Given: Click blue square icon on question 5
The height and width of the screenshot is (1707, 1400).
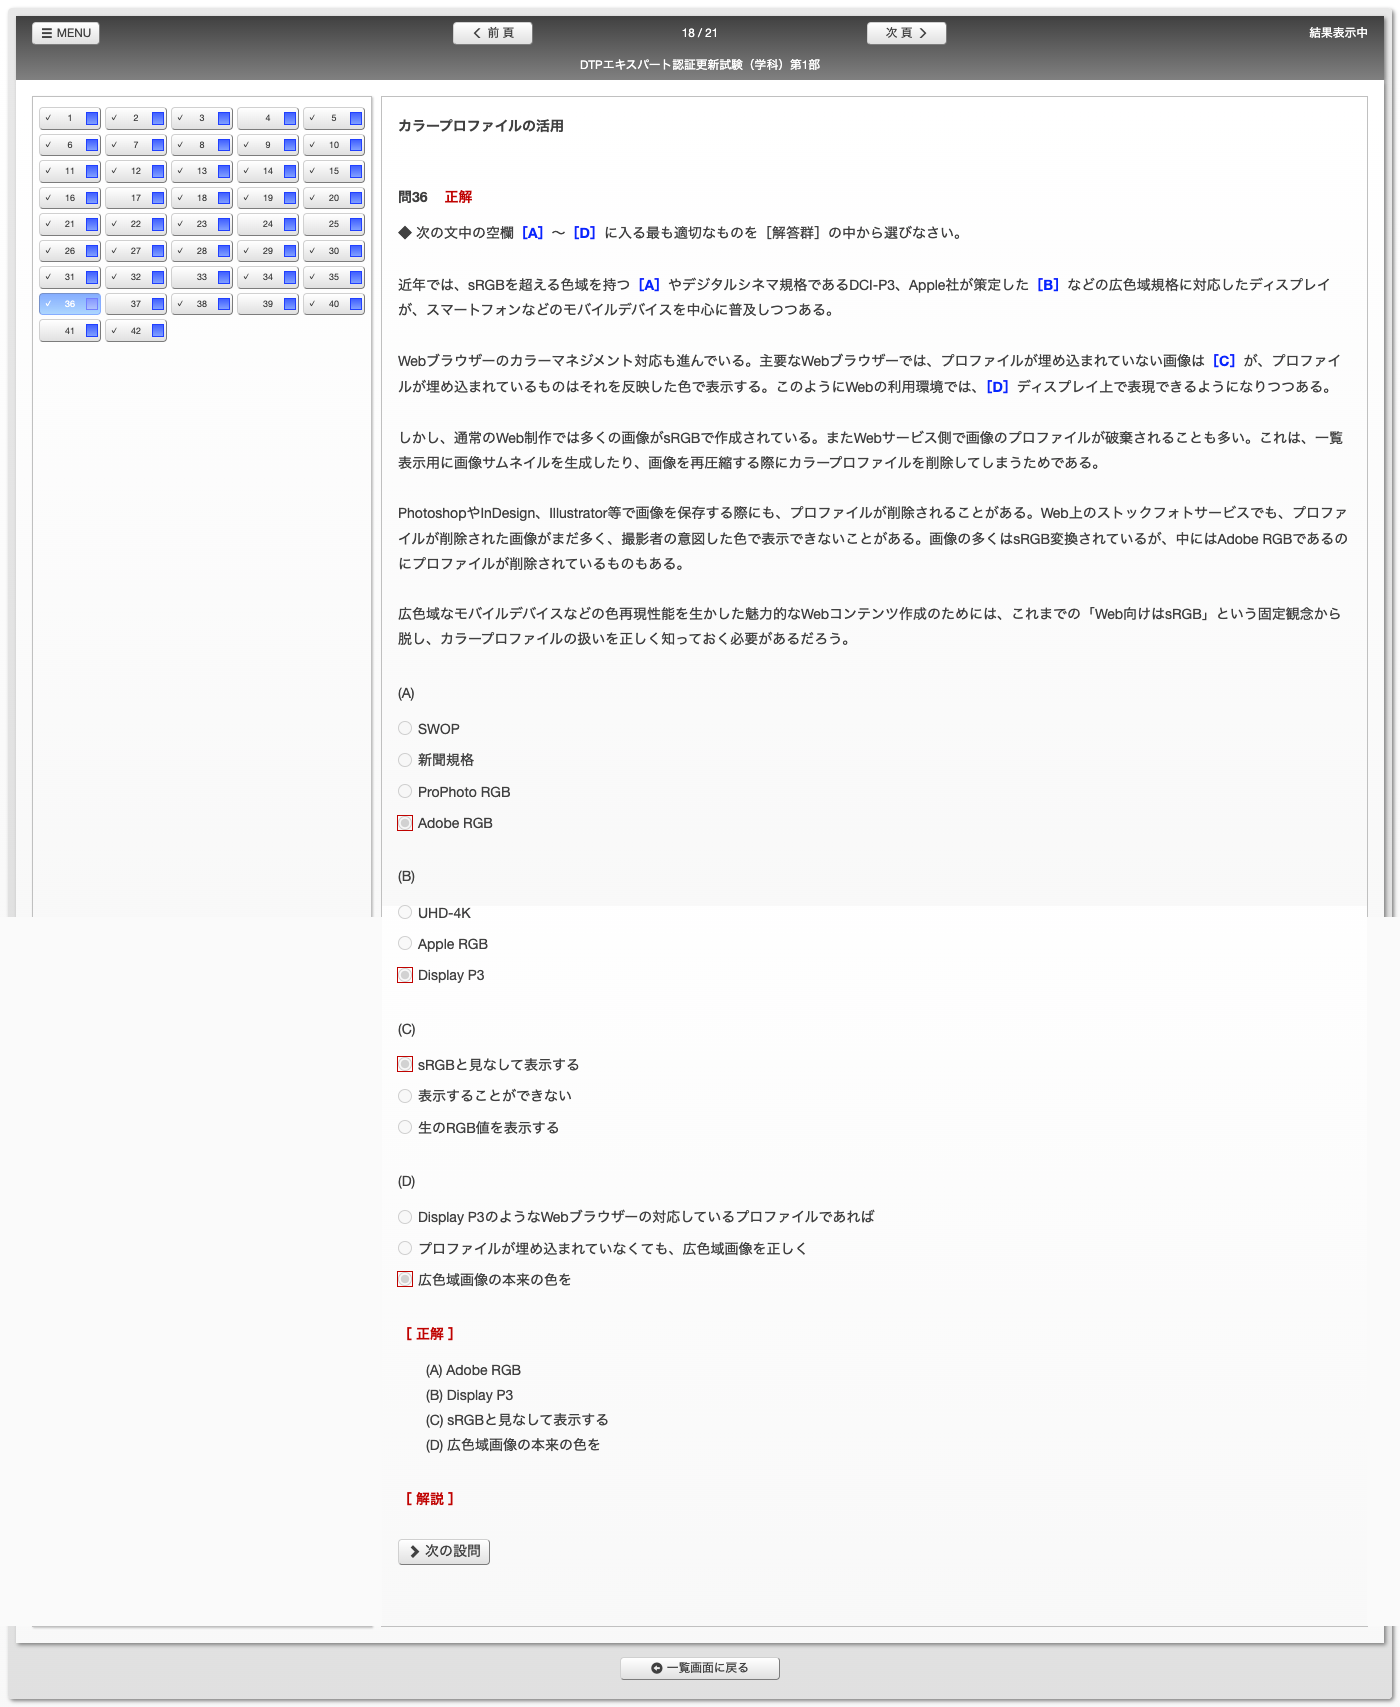Looking at the screenshot, I should point(356,118).
